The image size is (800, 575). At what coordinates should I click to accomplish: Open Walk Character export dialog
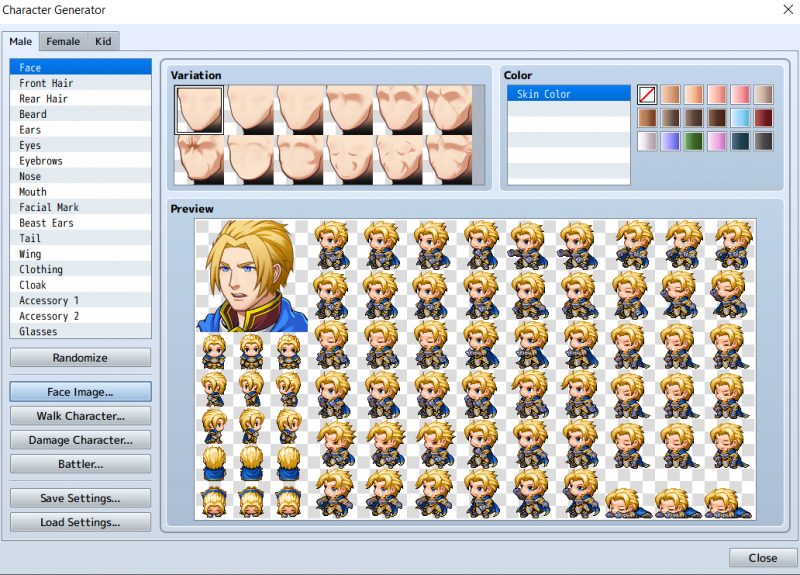click(80, 416)
